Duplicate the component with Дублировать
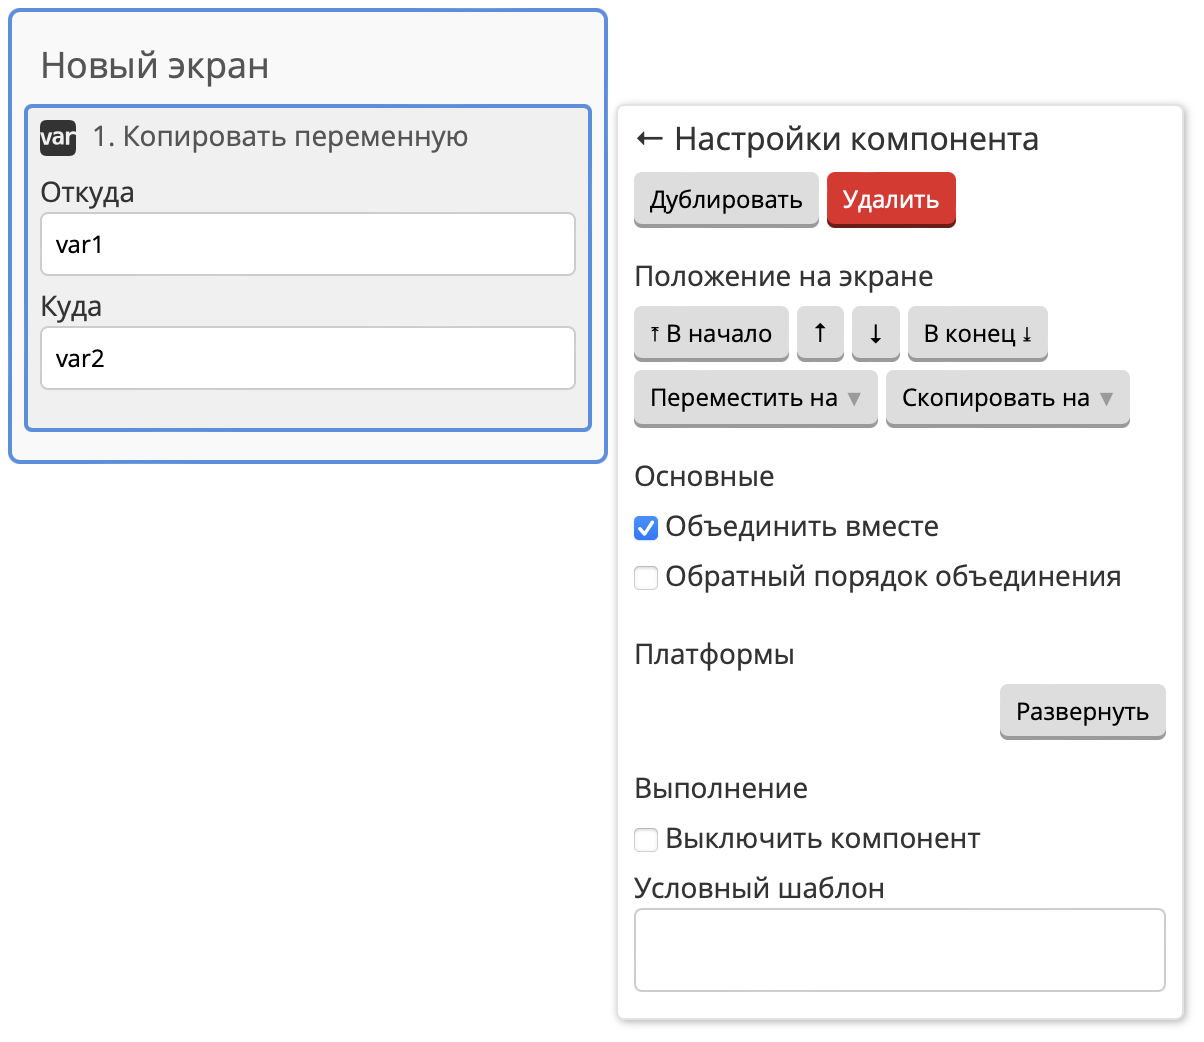 click(726, 199)
